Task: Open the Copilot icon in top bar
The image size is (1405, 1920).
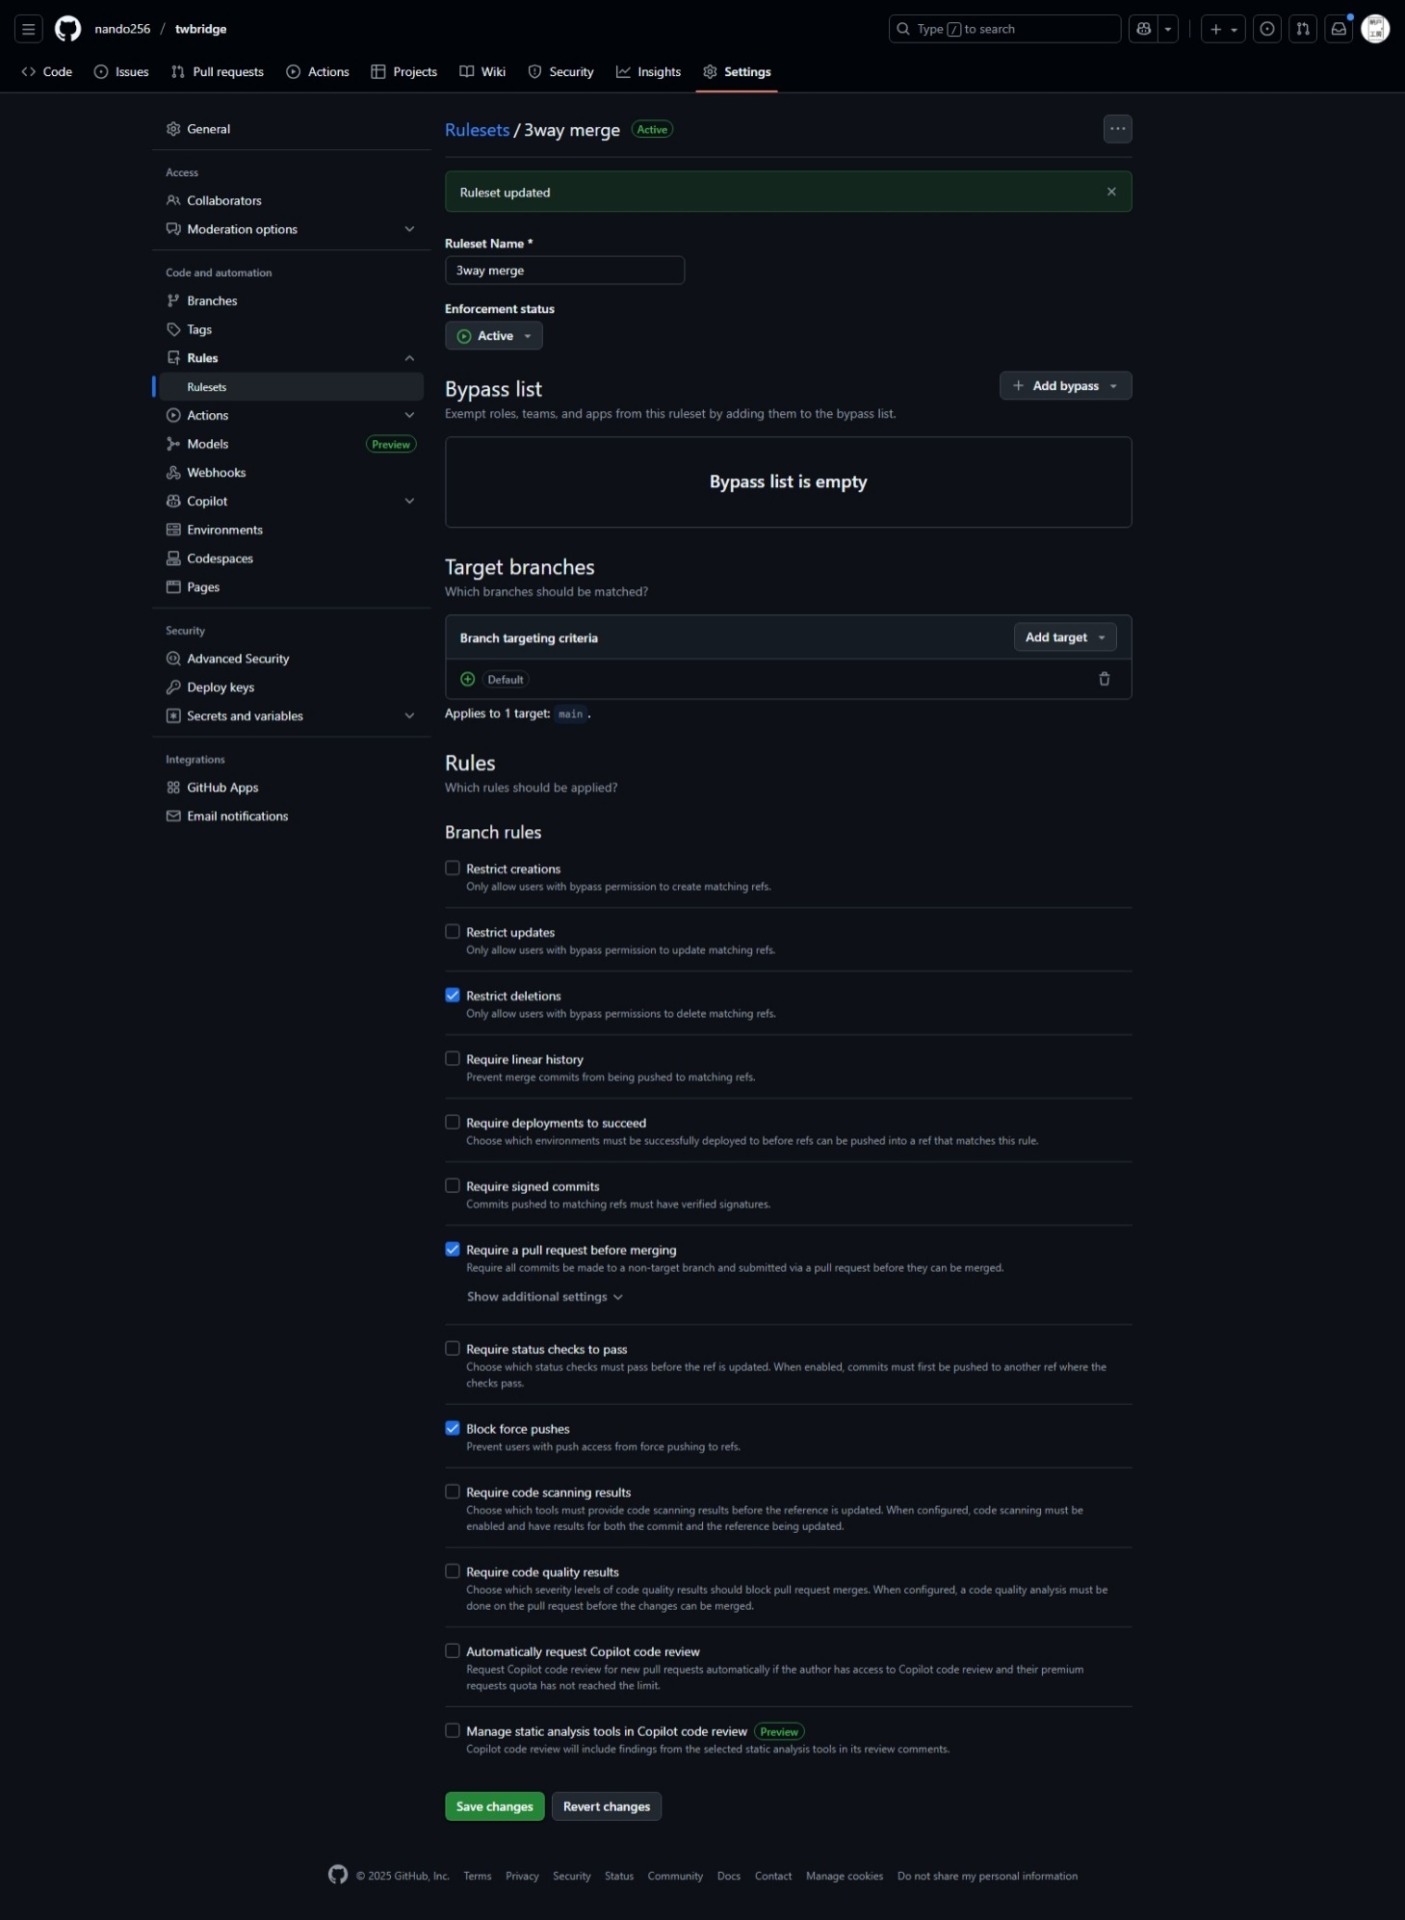Action: tap(1144, 29)
